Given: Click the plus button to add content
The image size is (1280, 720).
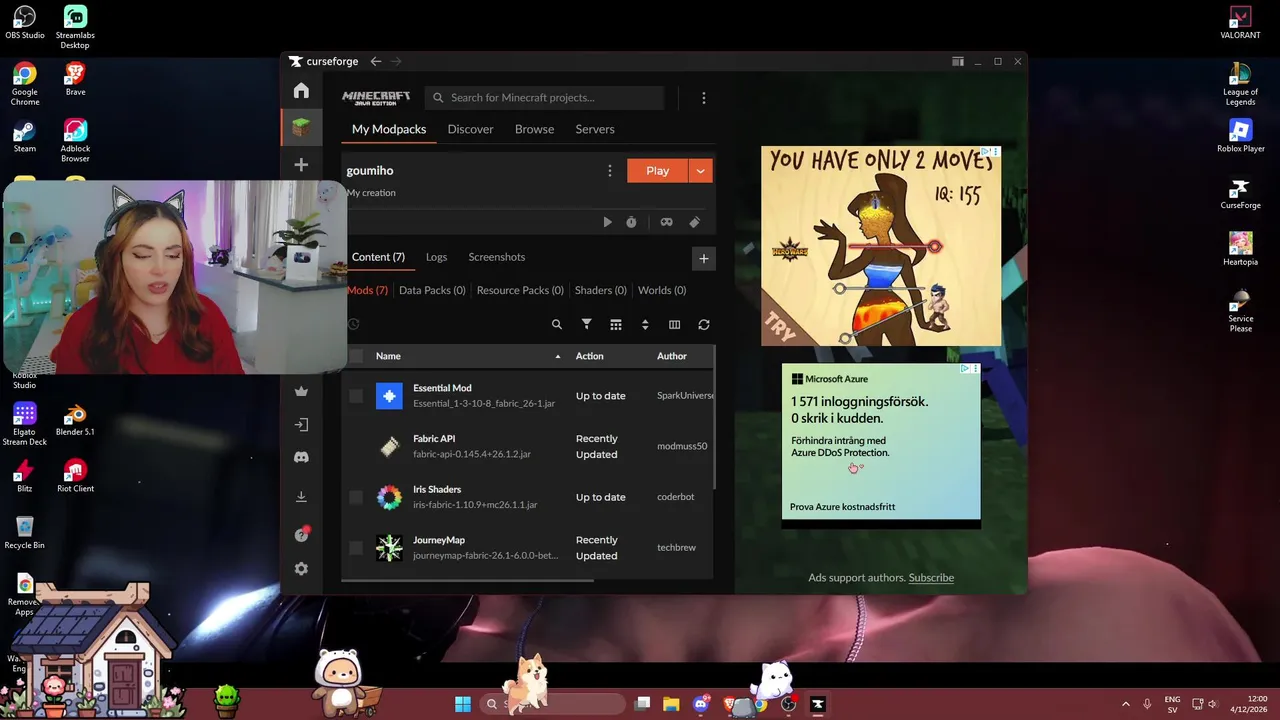Looking at the screenshot, I should pyautogui.click(x=703, y=258).
